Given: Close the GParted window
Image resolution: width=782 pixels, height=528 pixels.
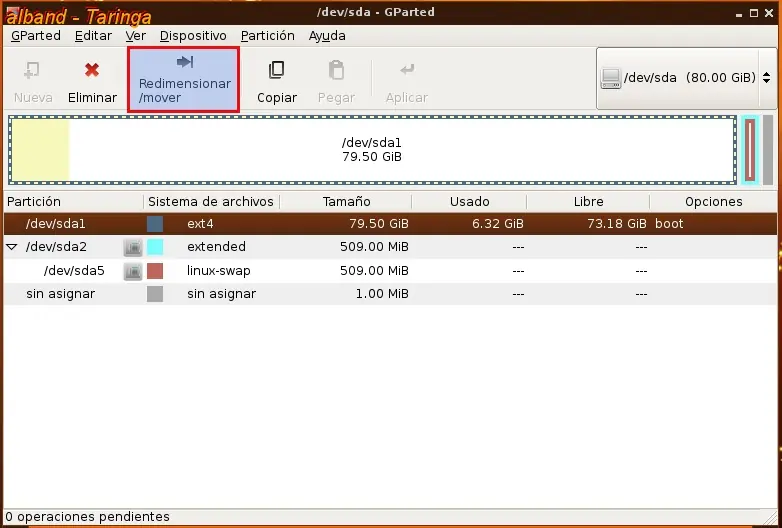Looking at the screenshot, I should click(x=769, y=13).
